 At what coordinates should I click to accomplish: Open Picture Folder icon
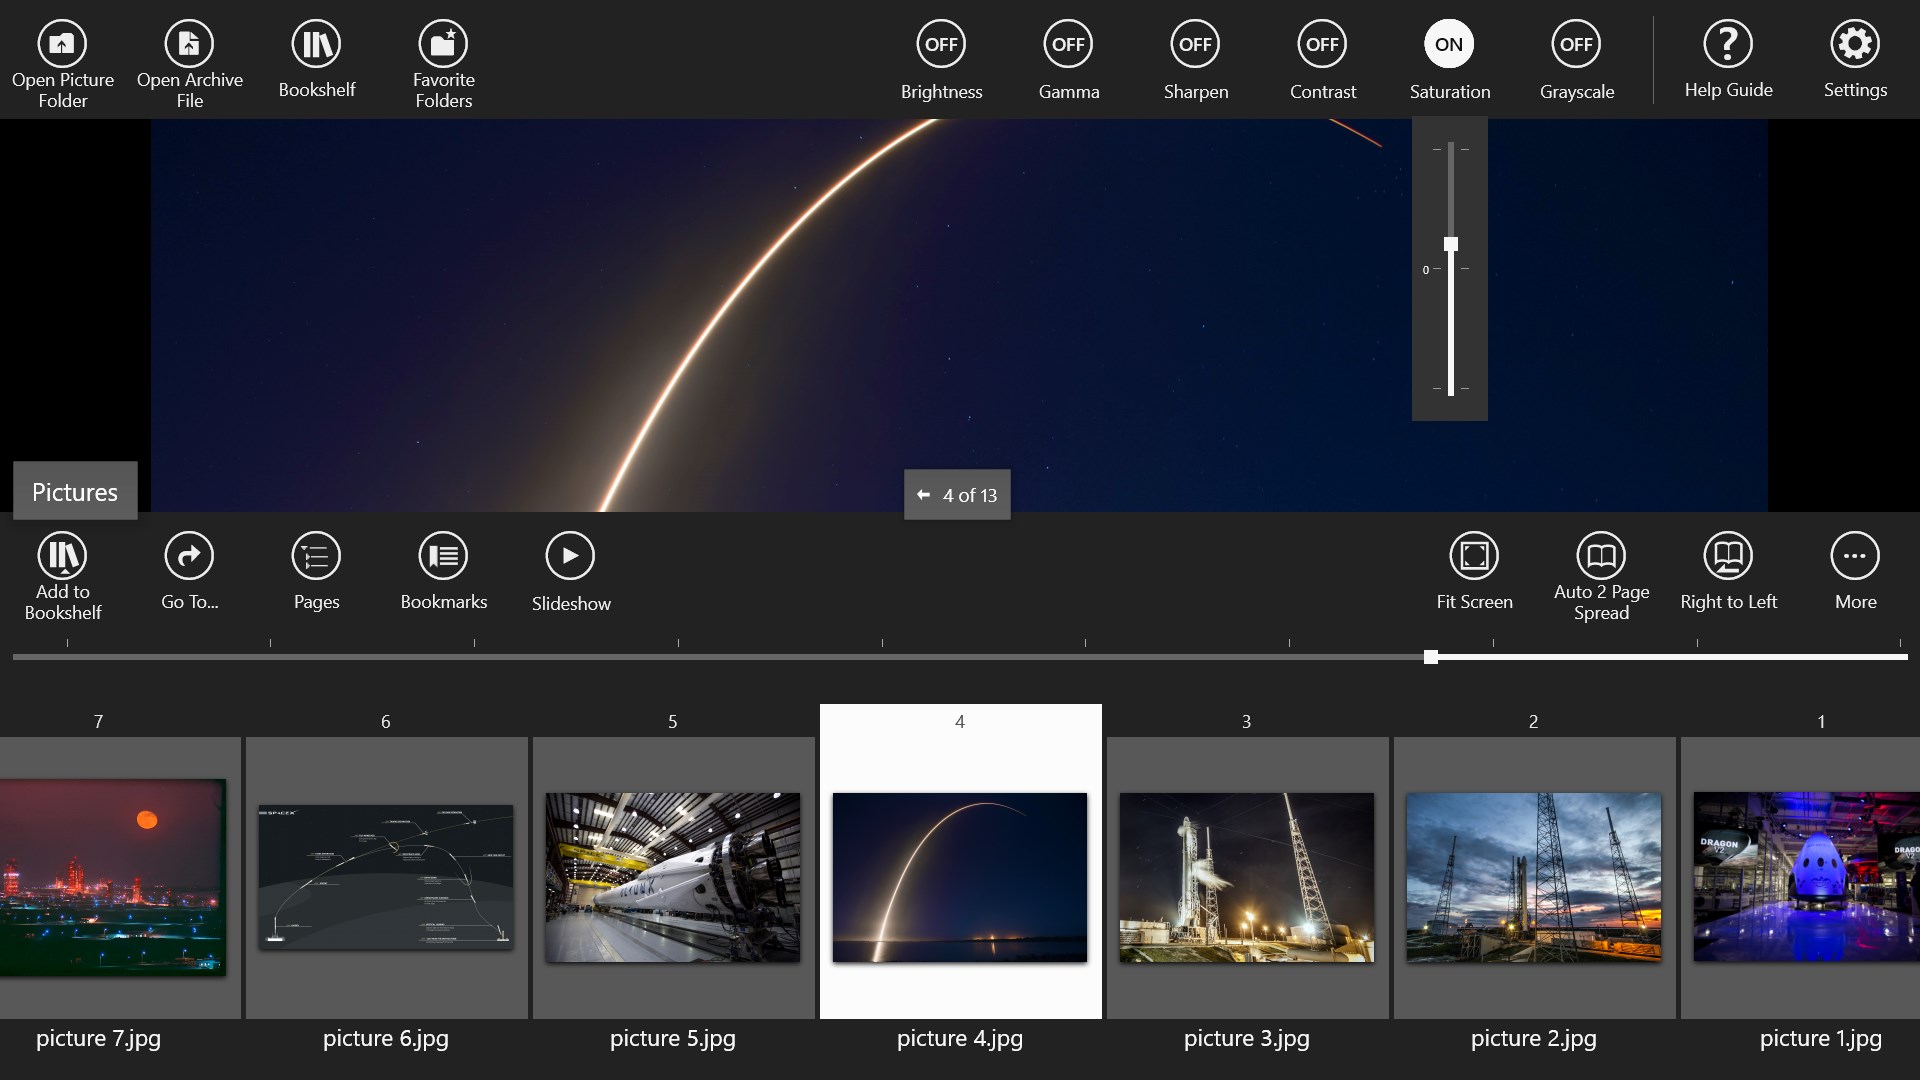pos(62,44)
